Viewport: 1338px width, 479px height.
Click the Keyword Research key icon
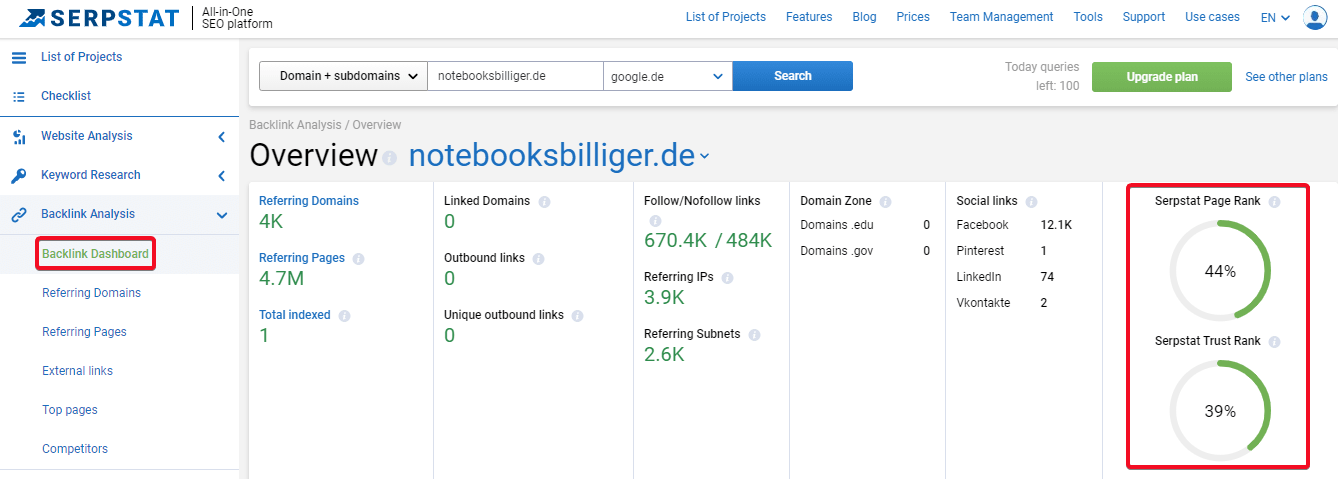click(19, 175)
